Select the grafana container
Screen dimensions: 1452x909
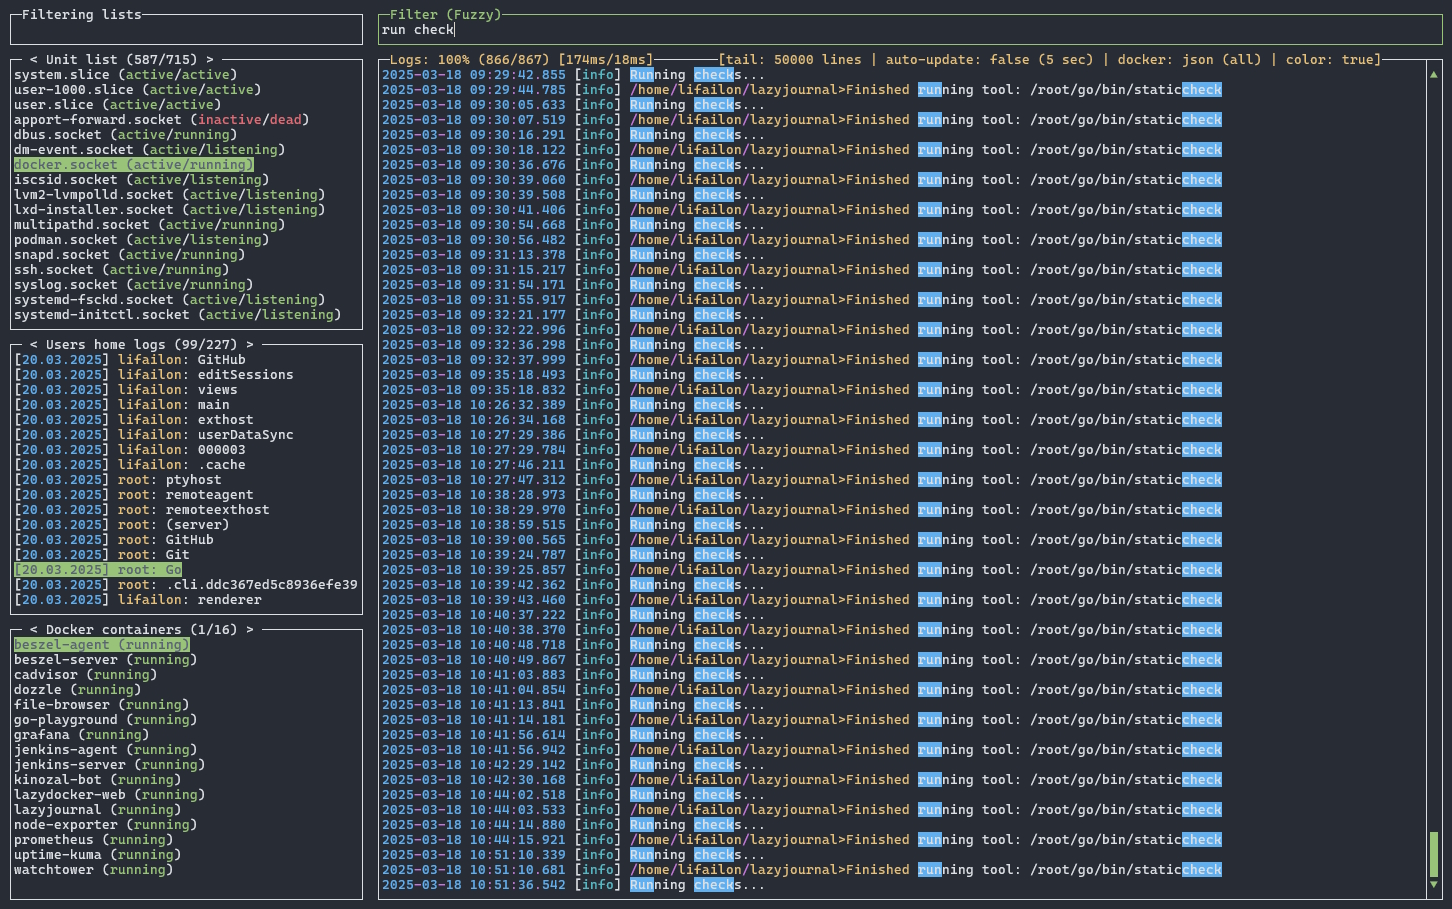coord(82,735)
